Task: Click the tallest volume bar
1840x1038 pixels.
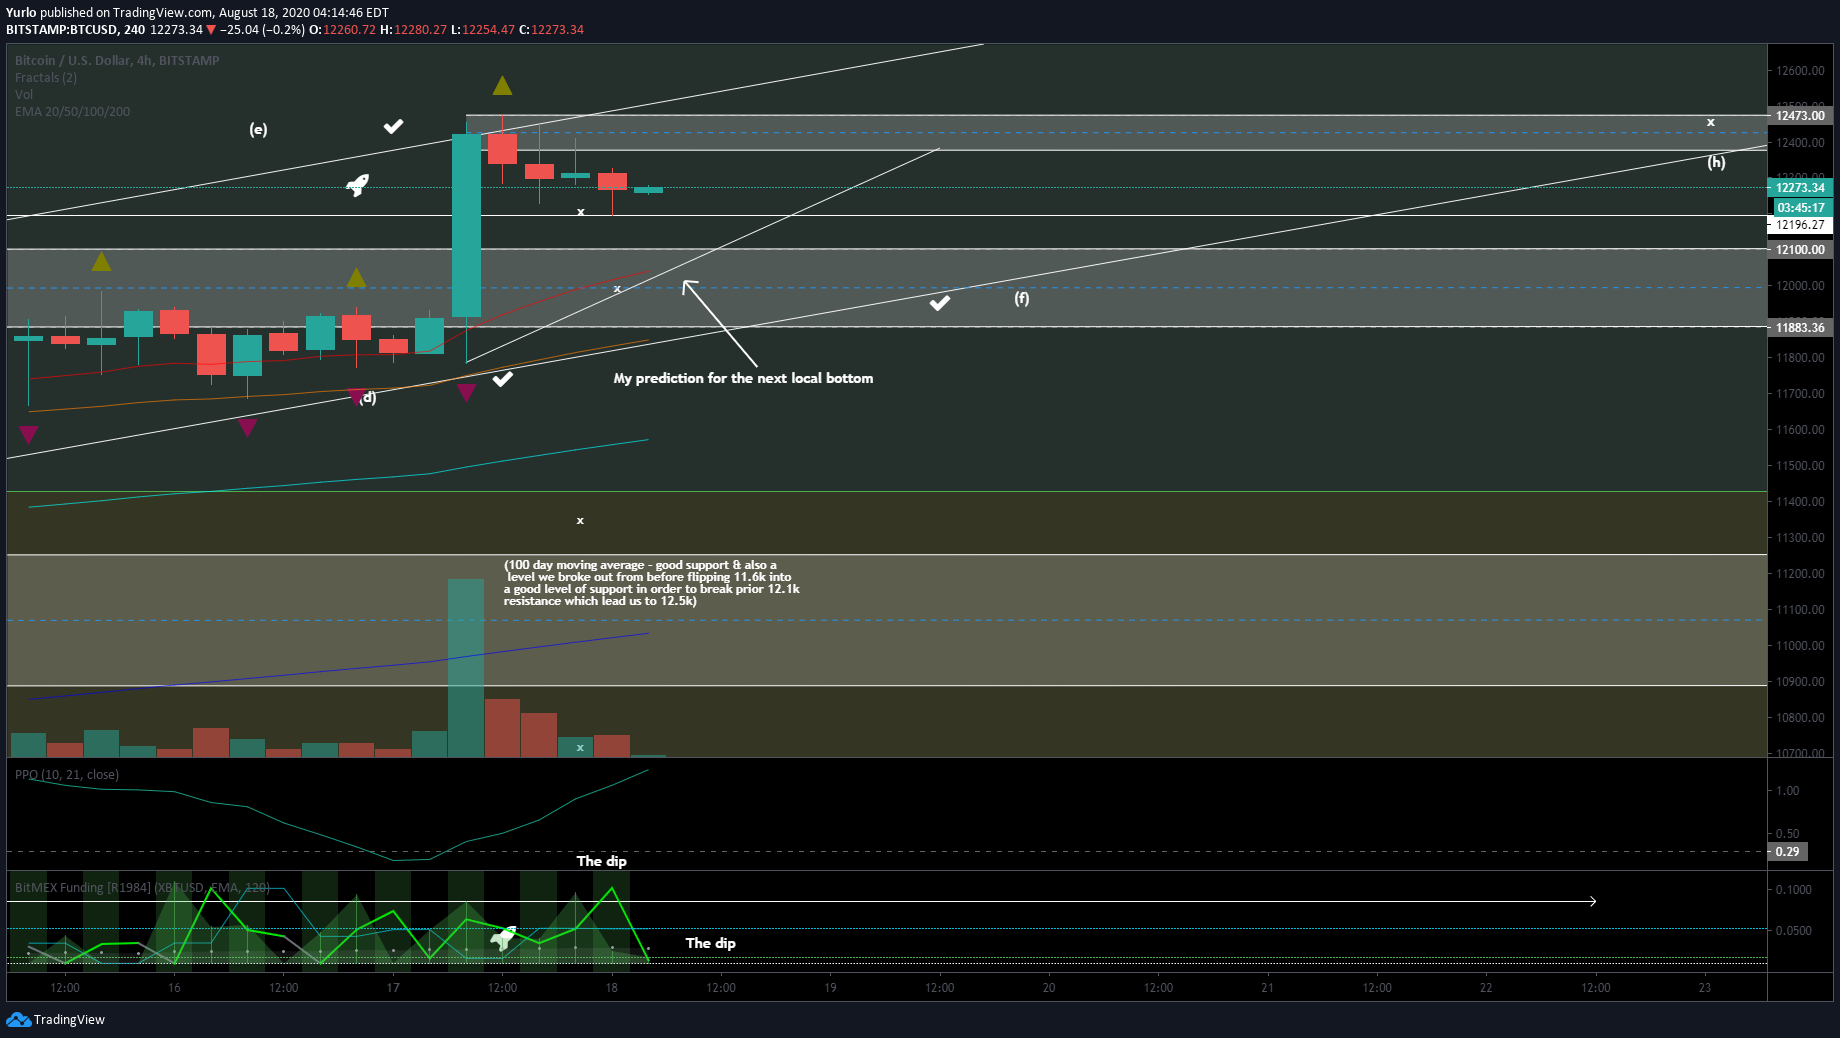Action: [466, 667]
